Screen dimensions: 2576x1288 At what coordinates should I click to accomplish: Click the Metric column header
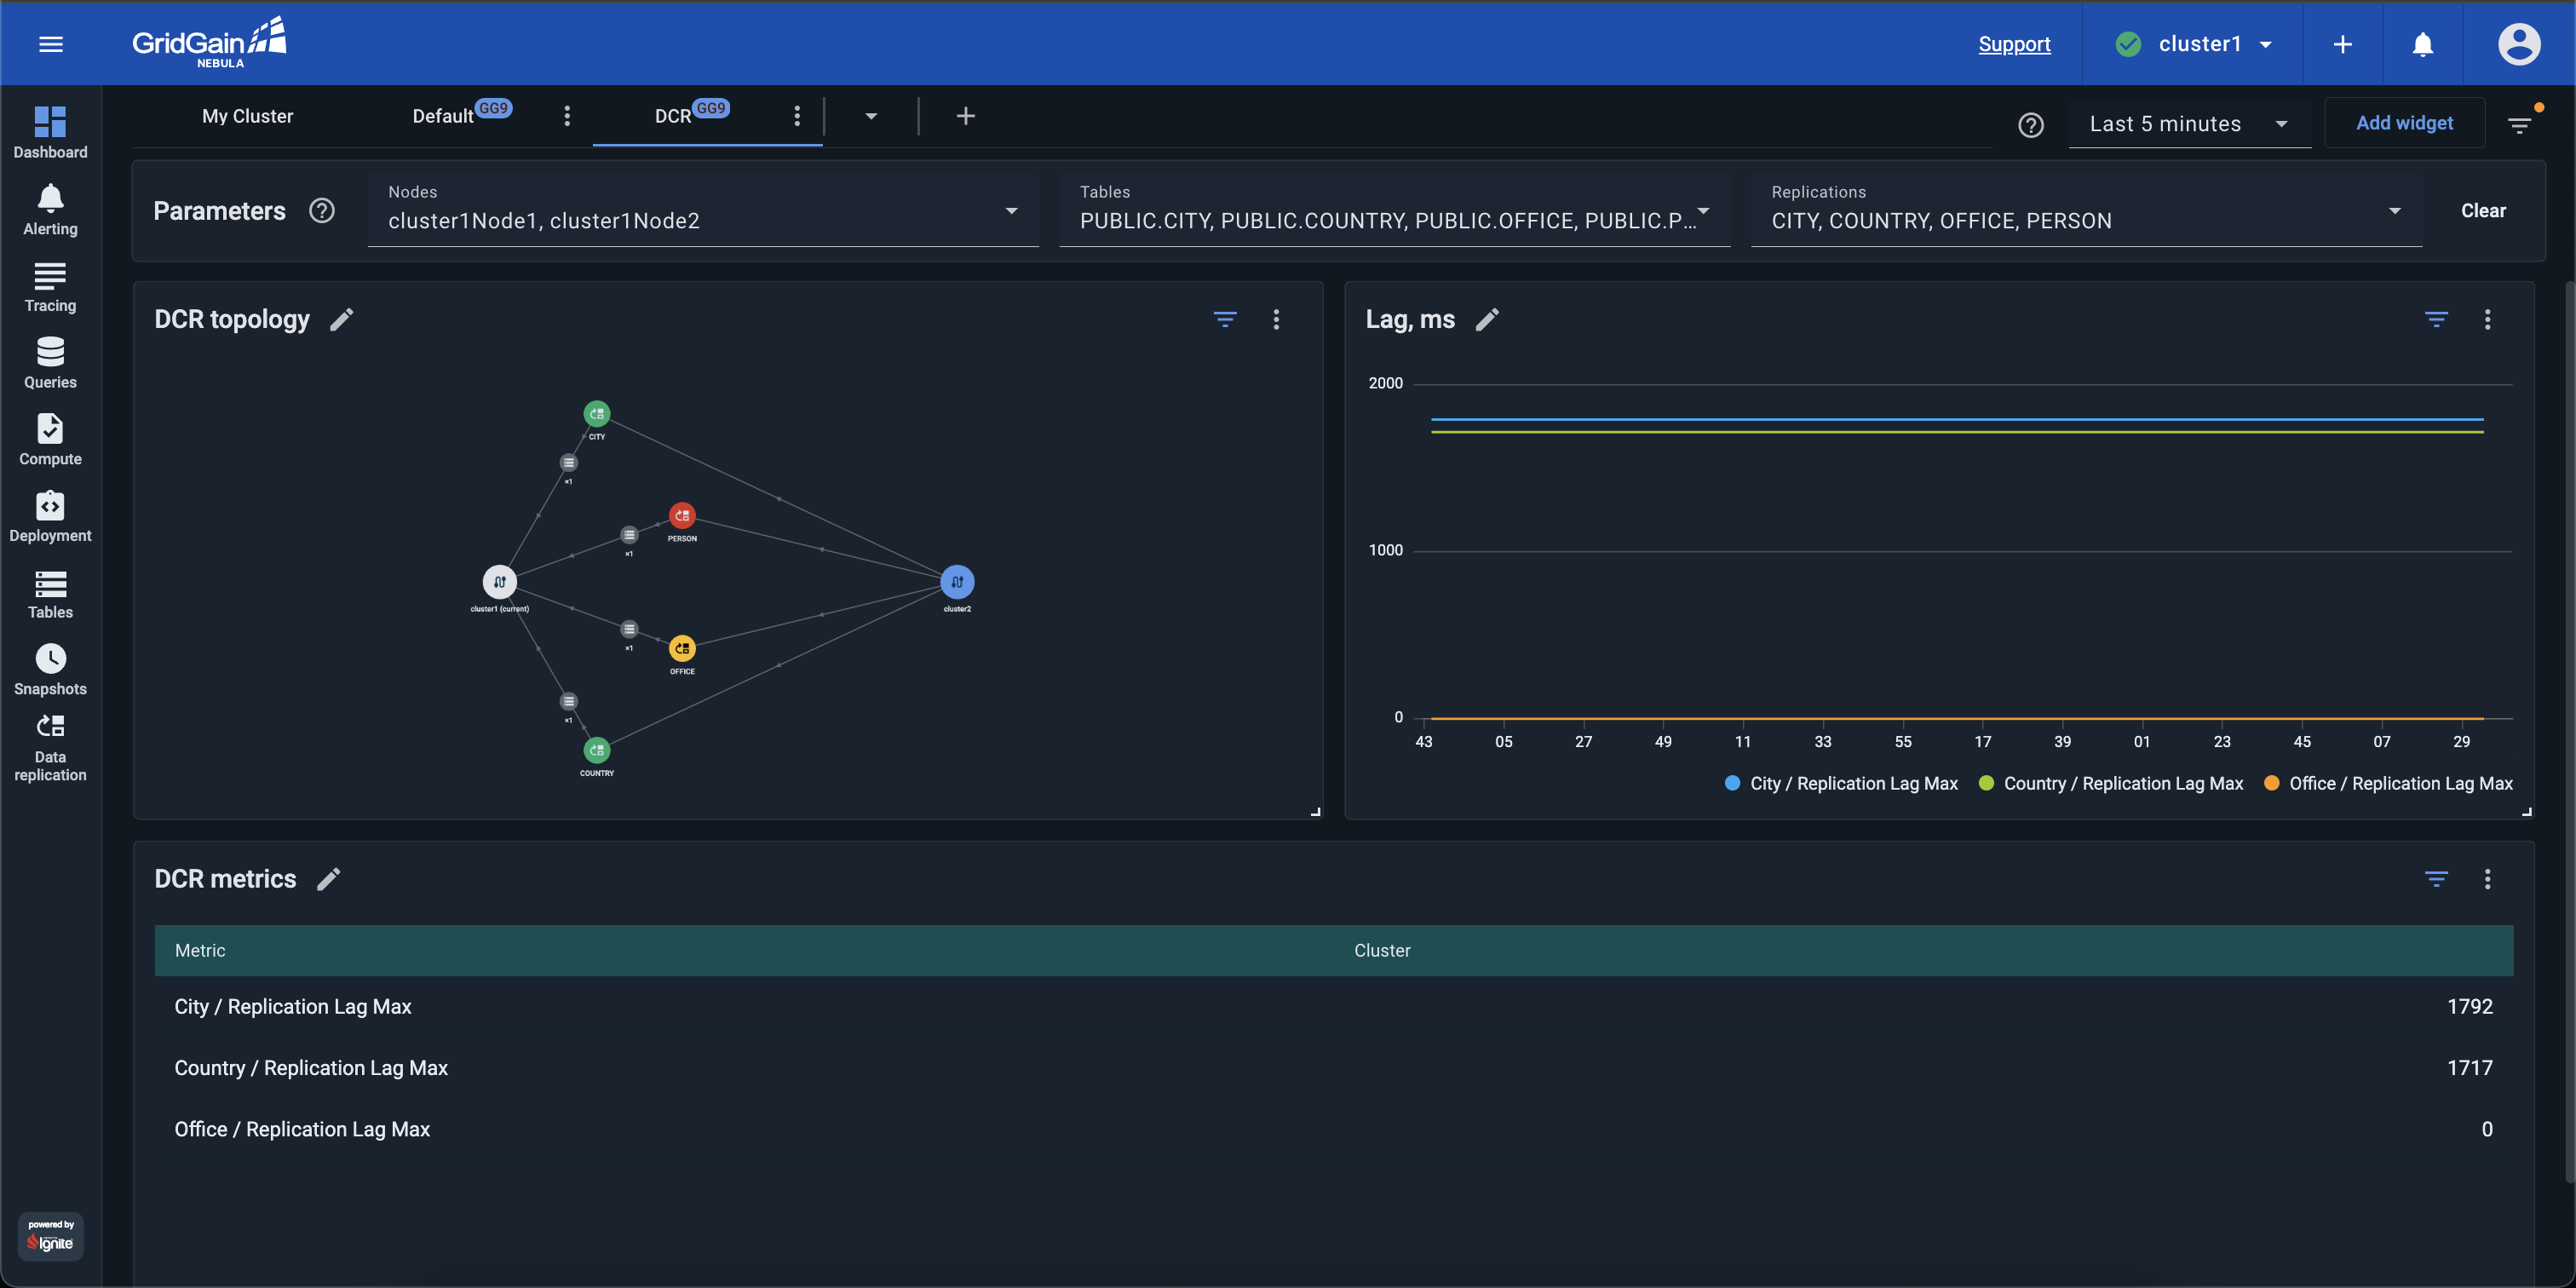click(x=200, y=951)
